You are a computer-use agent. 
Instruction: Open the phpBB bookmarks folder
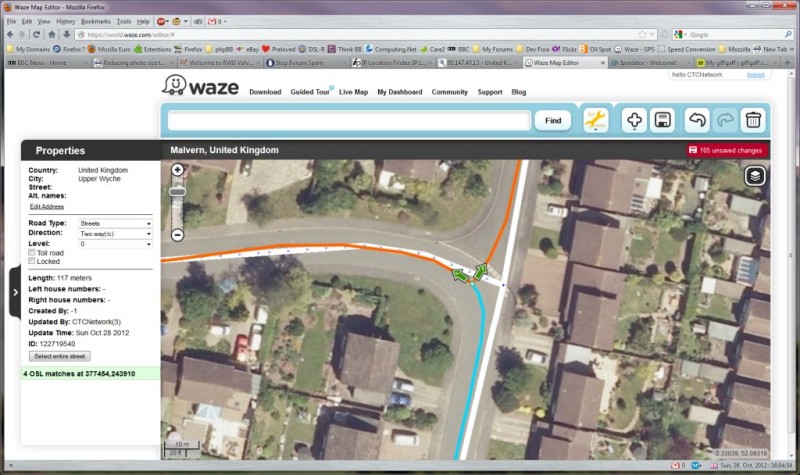(219, 49)
